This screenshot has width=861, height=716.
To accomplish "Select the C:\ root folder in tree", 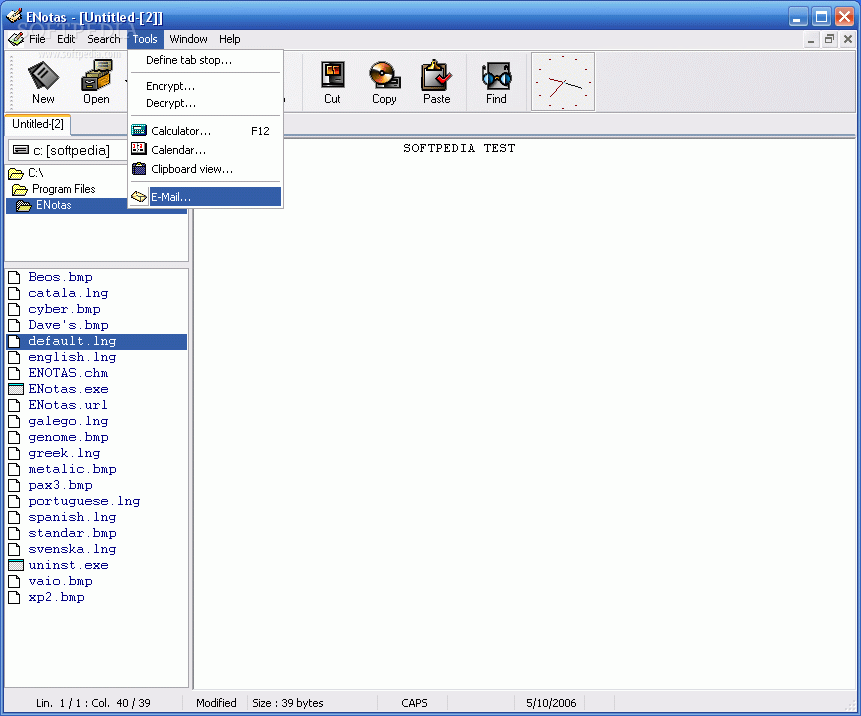I will click(36, 173).
